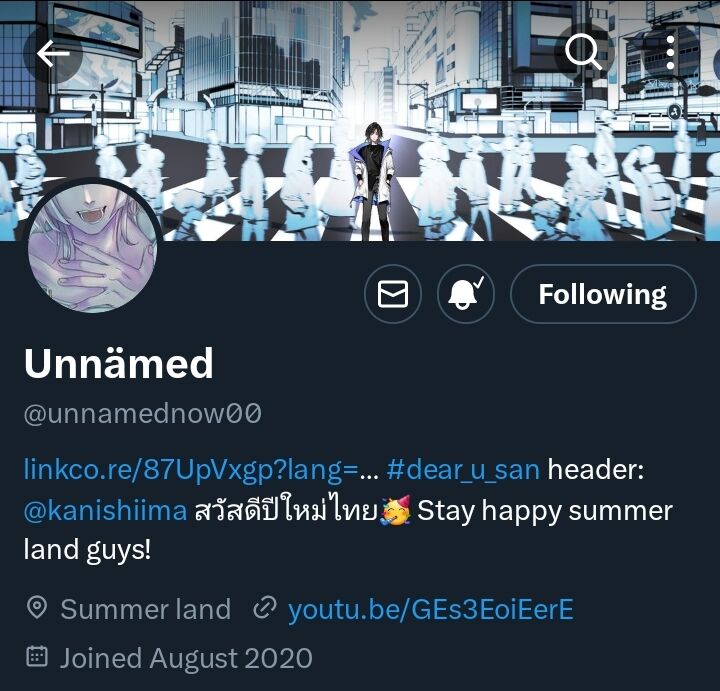This screenshot has height=691, width=720.
Task: Send a direct message via envelope icon
Action: pos(393,294)
